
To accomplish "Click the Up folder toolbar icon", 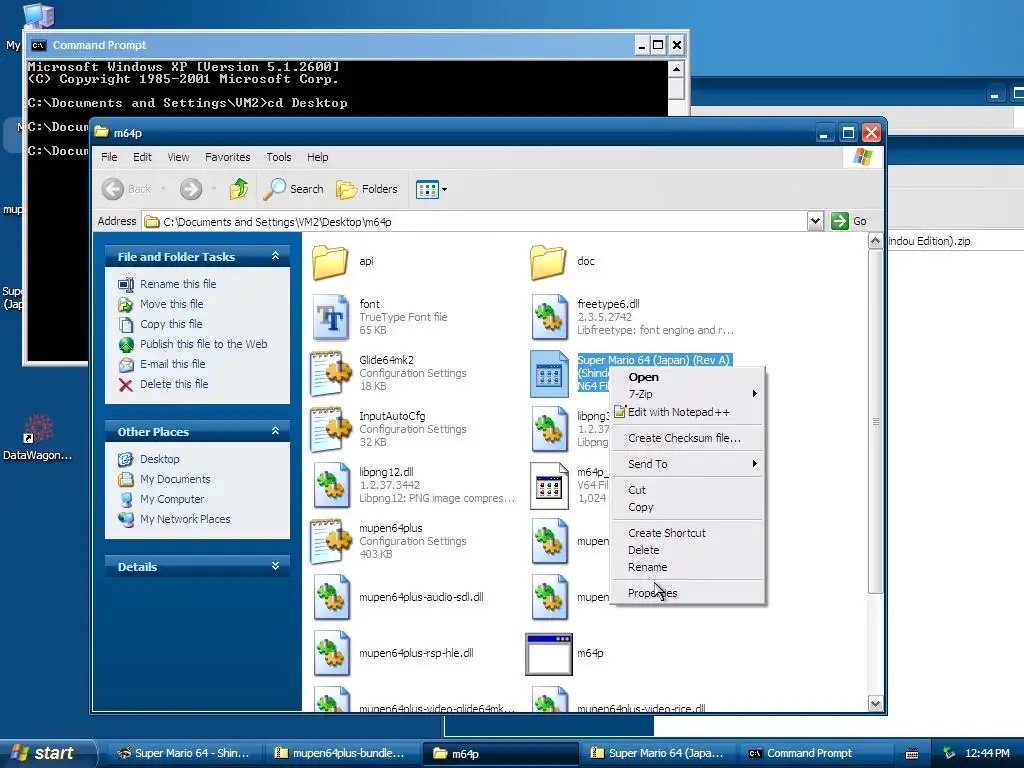I will tap(238, 189).
